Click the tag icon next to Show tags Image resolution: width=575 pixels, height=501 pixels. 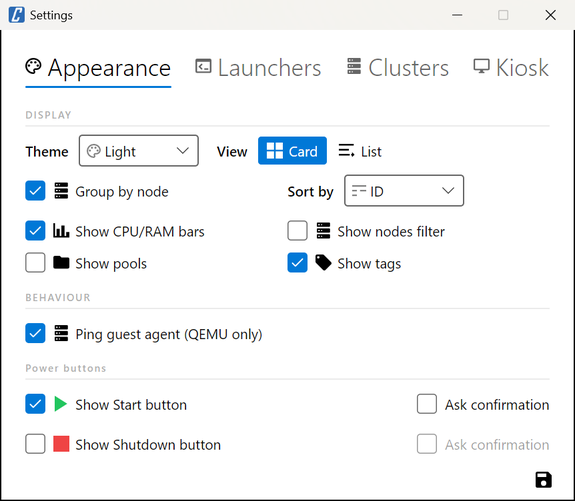click(323, 263)
